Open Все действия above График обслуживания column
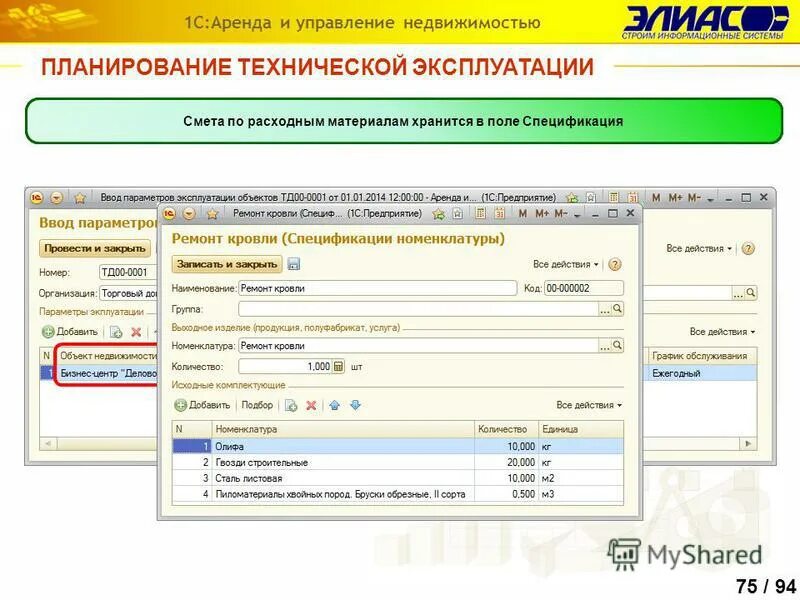 click(x=722, y=332)
